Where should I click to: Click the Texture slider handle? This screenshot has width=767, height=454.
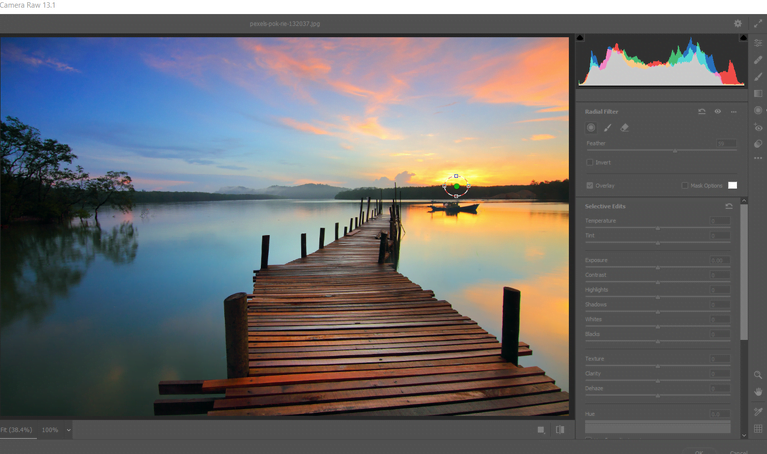(x=657, y=366)
